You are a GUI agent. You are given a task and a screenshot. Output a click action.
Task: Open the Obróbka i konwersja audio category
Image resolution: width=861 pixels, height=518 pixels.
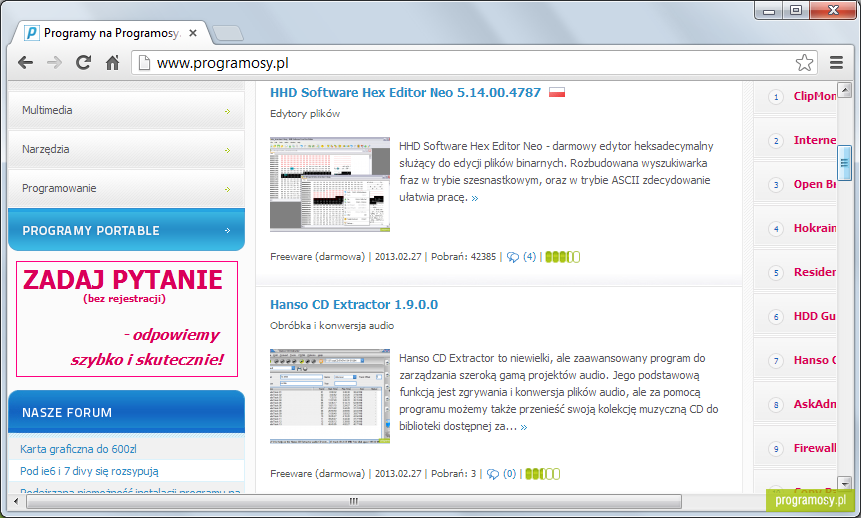[x=332, y=326]
